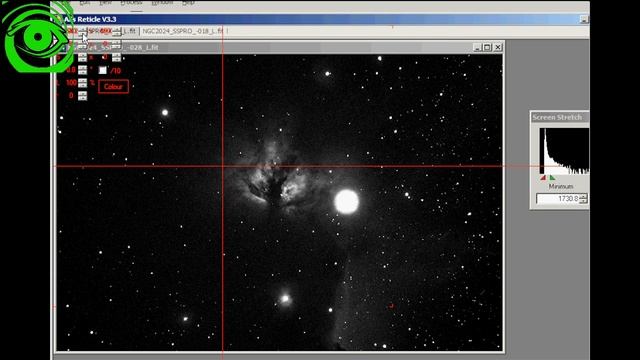Click the large bright star in the image

pos(347,201)
